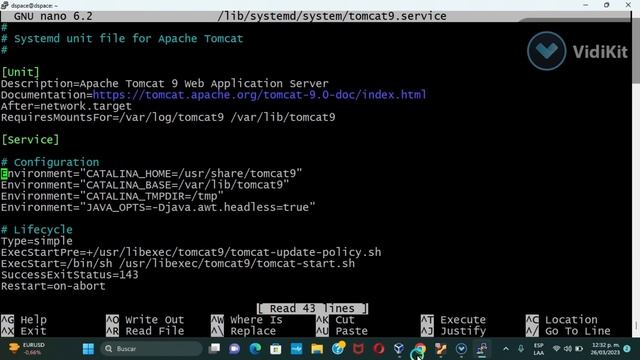
Task: Click the ExecStartPre line
Action: pyautogui.click(x=191, y=252)
